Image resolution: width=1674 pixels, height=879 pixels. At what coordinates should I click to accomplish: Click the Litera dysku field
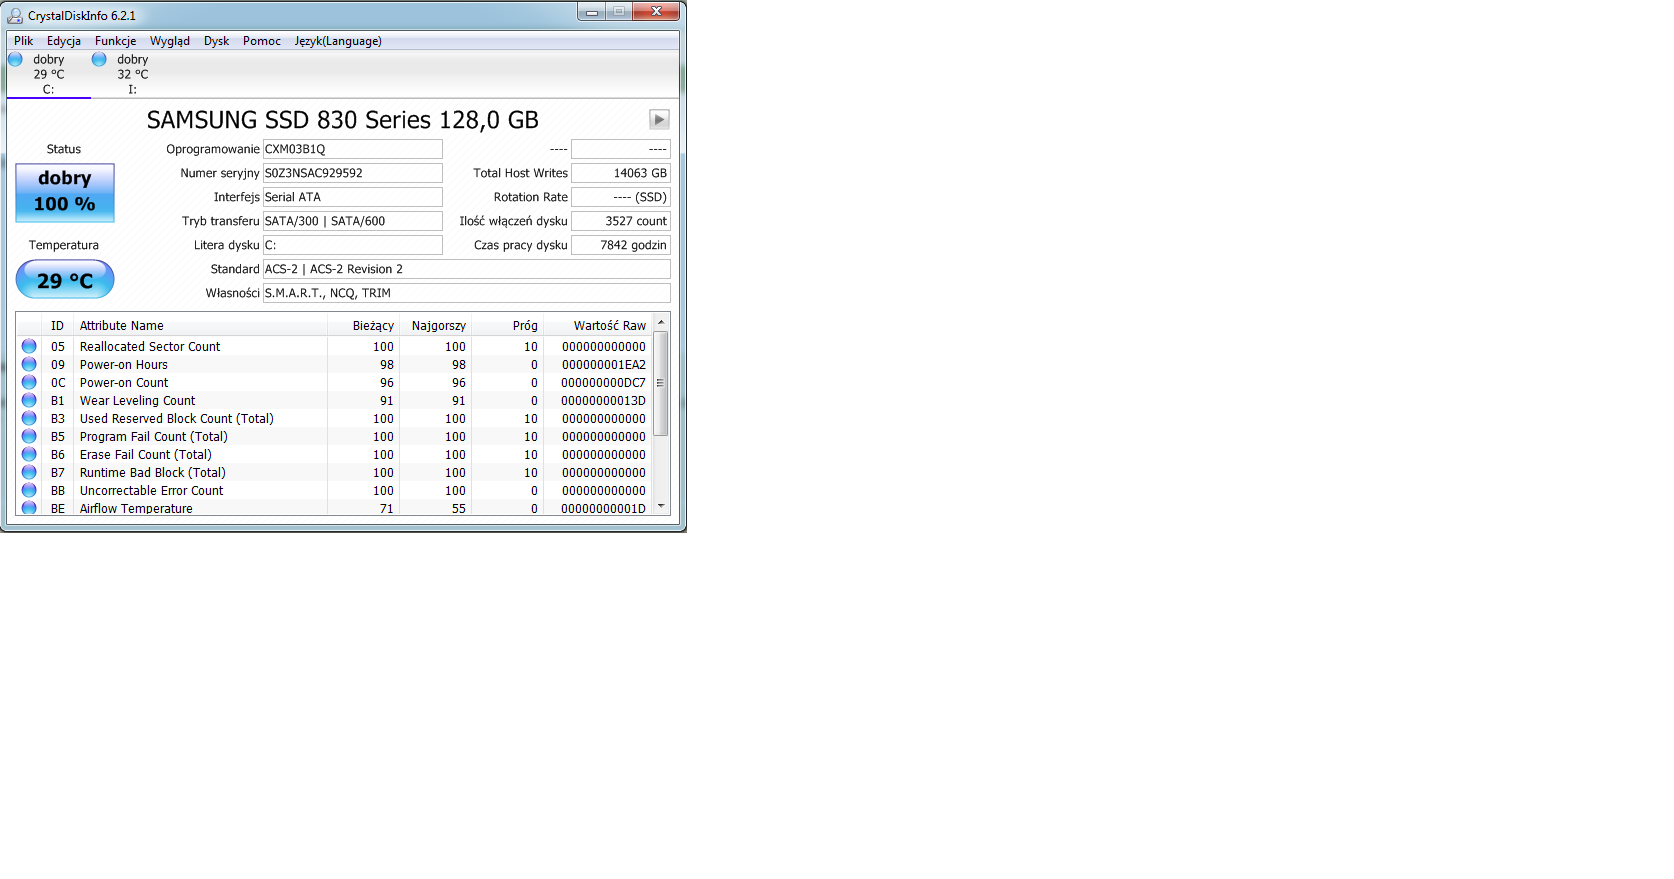(x=352, y=245)
